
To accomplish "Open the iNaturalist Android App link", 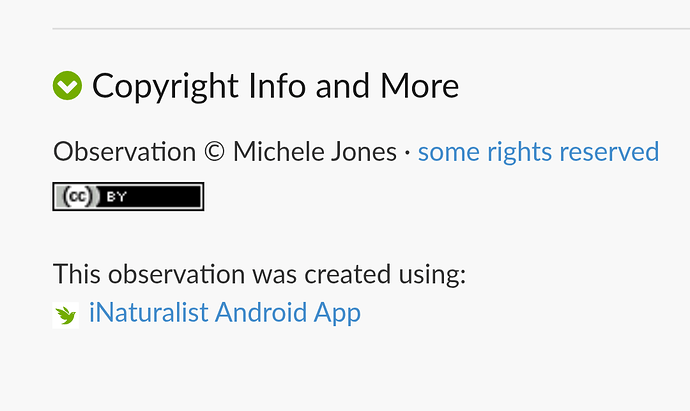I will [224, 313].
